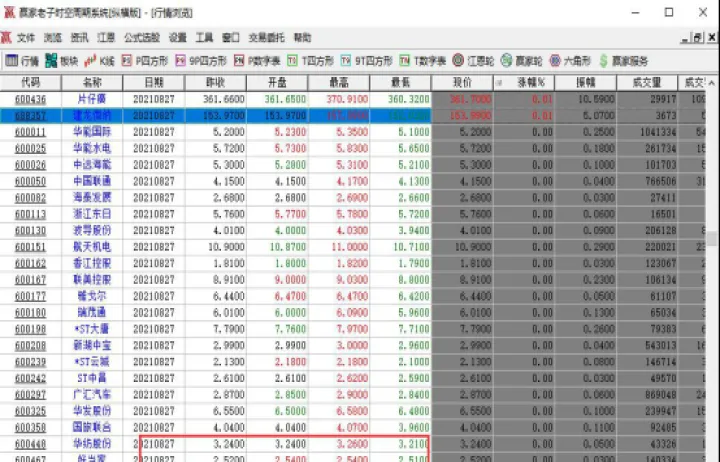
Task: Open stock code 600297 link
Action: (30, 395)
